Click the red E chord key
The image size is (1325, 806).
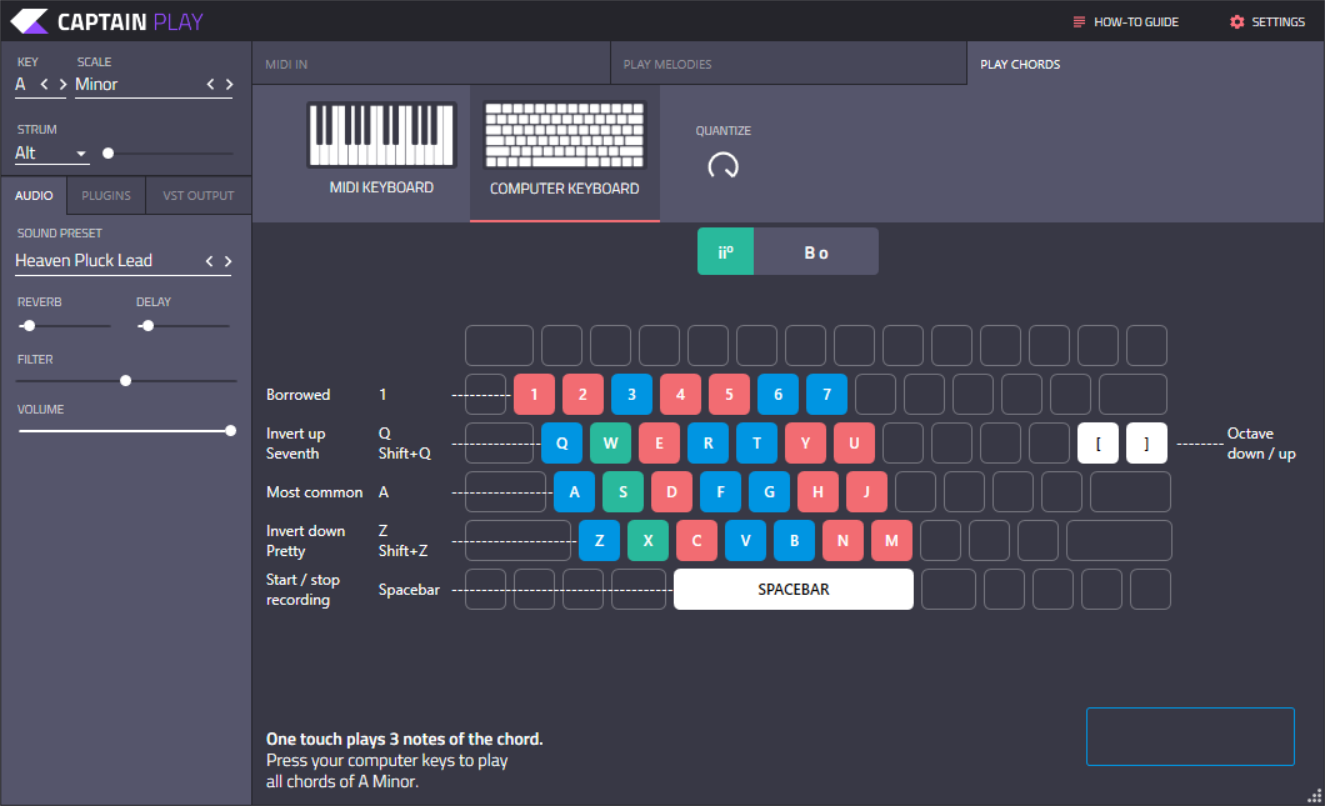click(x=659, y=443)
